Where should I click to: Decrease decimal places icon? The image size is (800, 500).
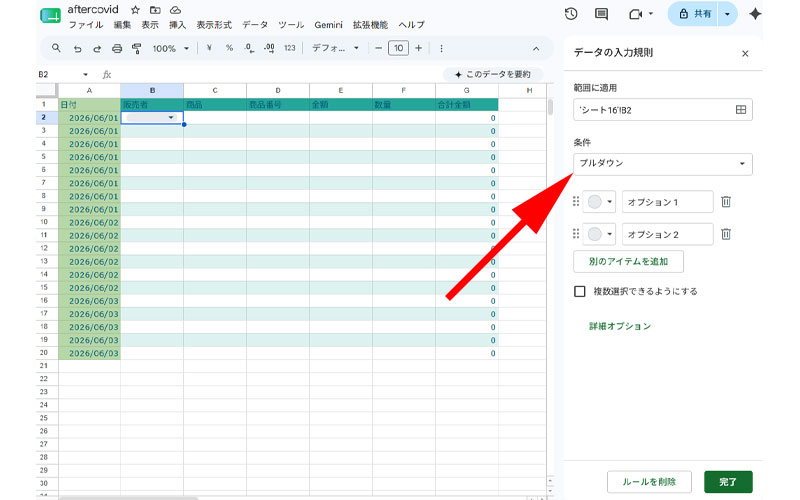point(249,48)
